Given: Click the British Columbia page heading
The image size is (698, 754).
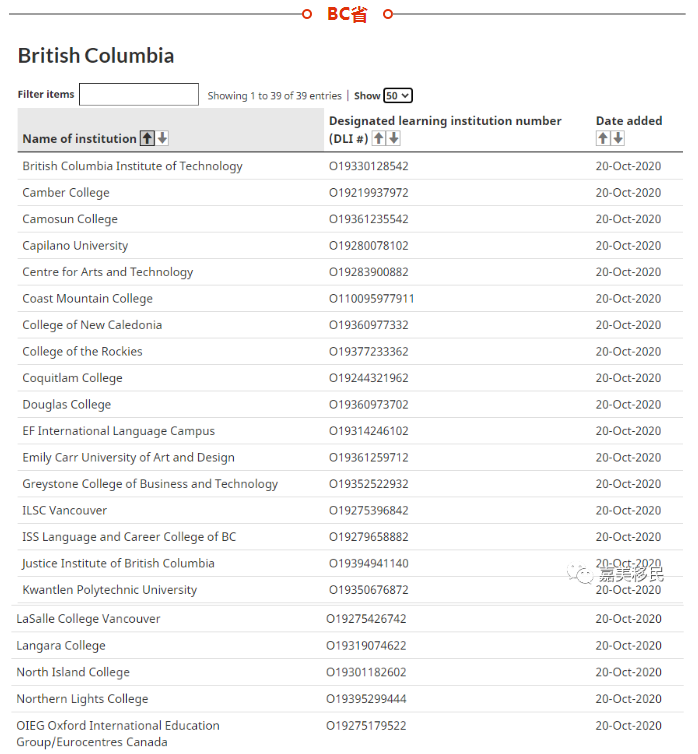Looking at the screenshot, I should click(96, 56).
